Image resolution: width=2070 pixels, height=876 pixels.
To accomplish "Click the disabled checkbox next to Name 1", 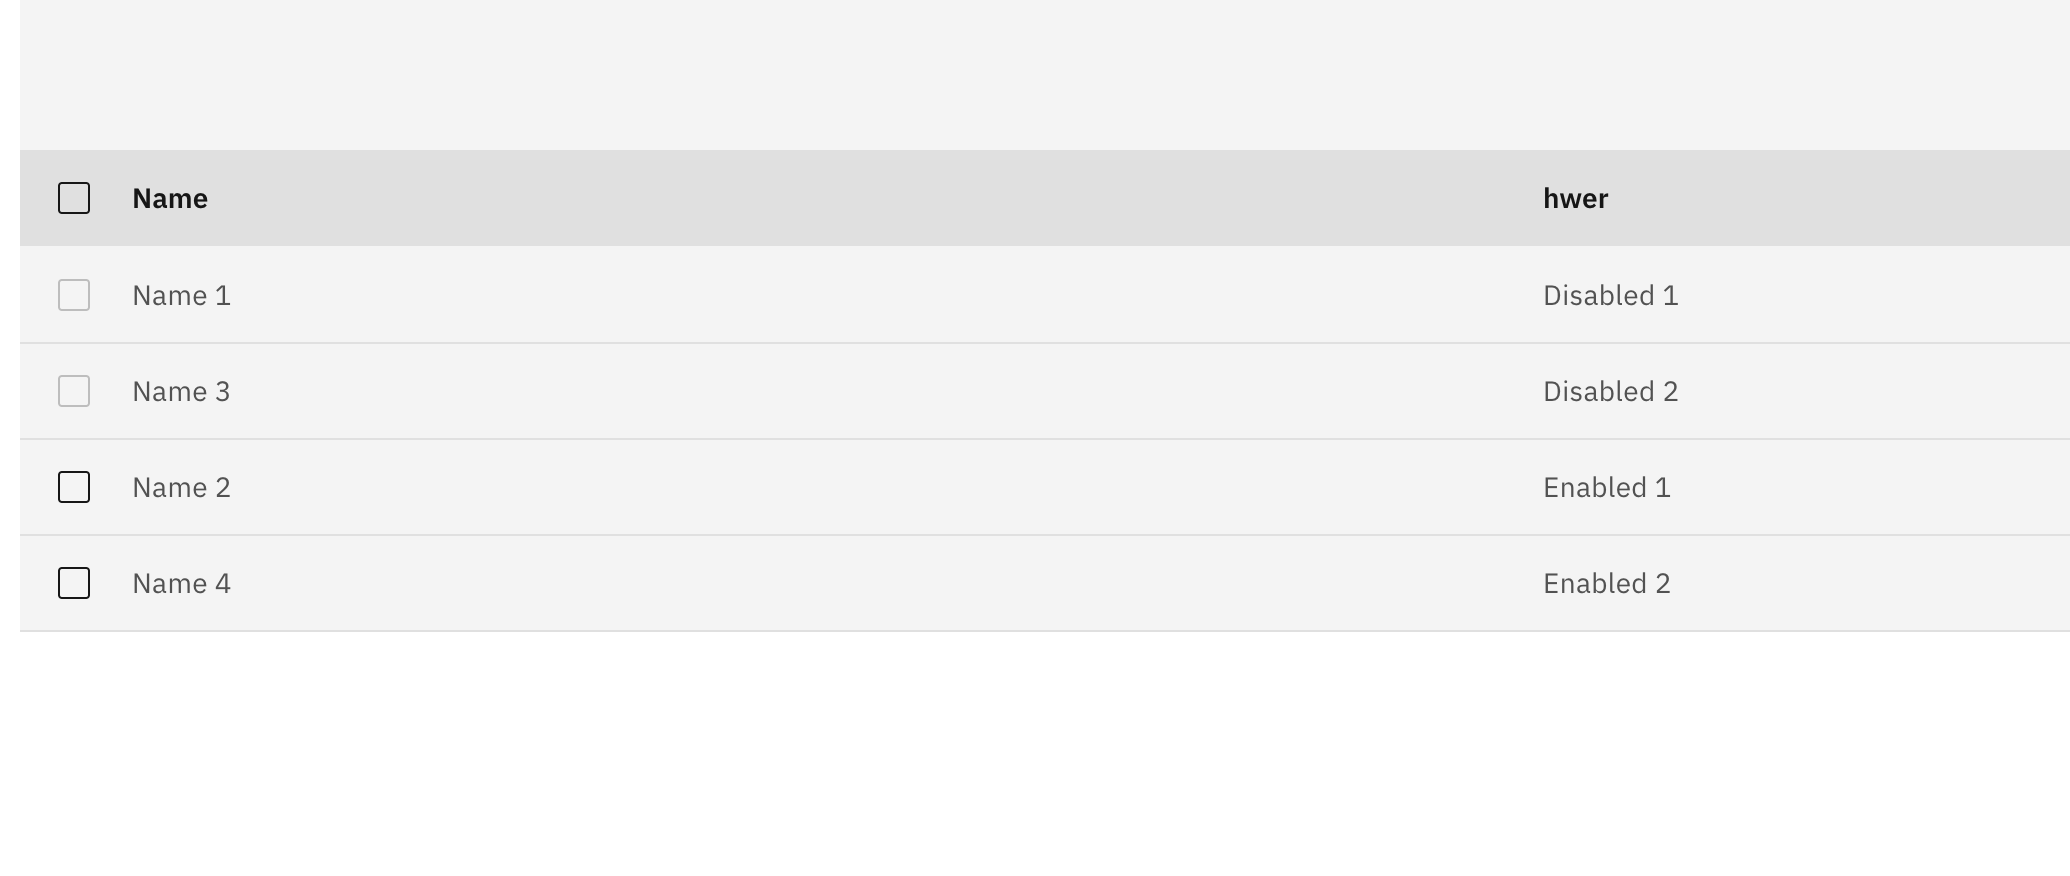I will (75, 295).
